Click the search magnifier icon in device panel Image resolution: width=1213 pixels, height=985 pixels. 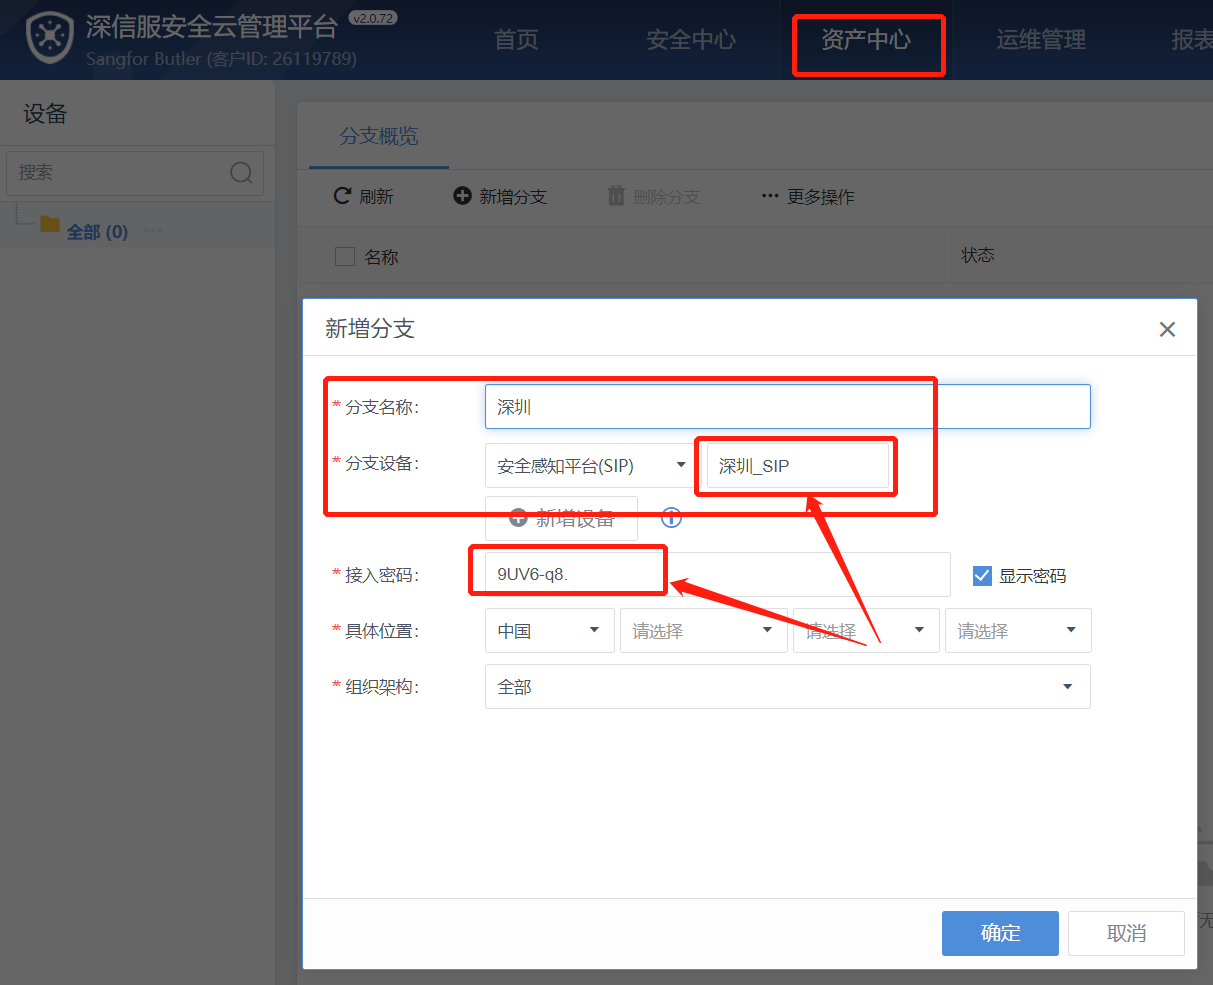pyautogui.click(x=241, y=173)
